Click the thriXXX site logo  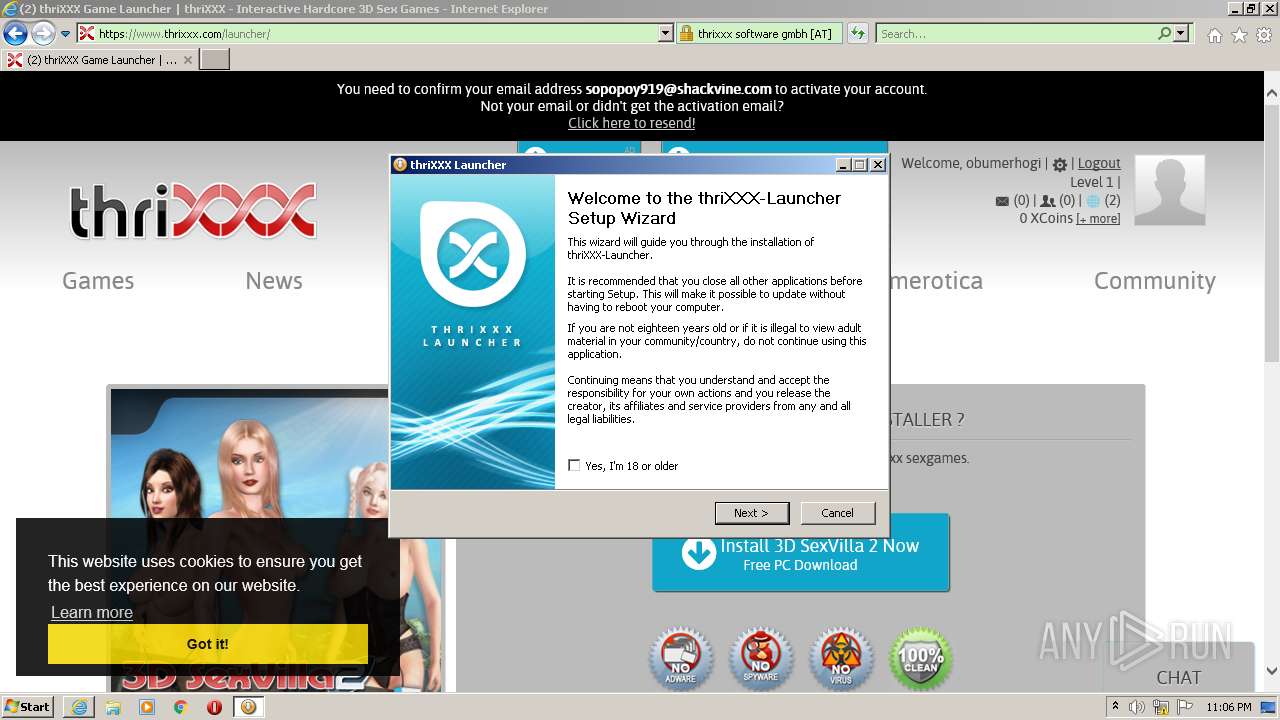click(193, 212)
